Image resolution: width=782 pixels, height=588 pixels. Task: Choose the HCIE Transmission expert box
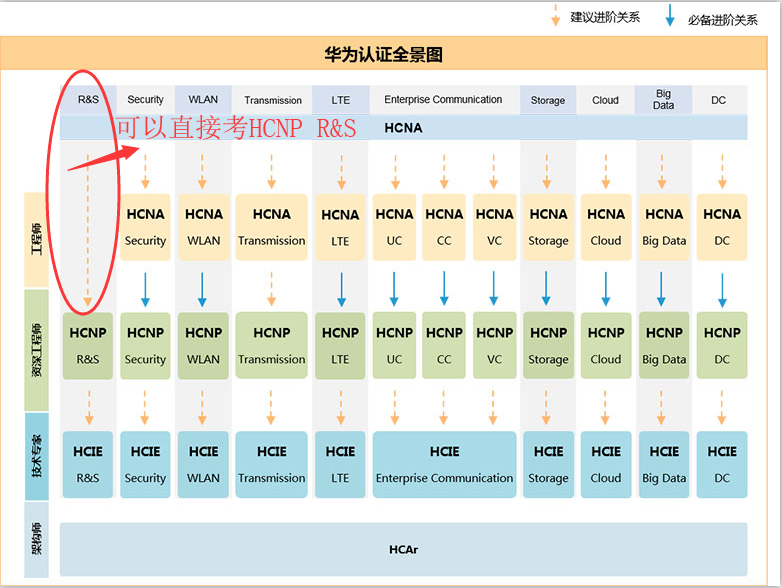coord(272,464)
